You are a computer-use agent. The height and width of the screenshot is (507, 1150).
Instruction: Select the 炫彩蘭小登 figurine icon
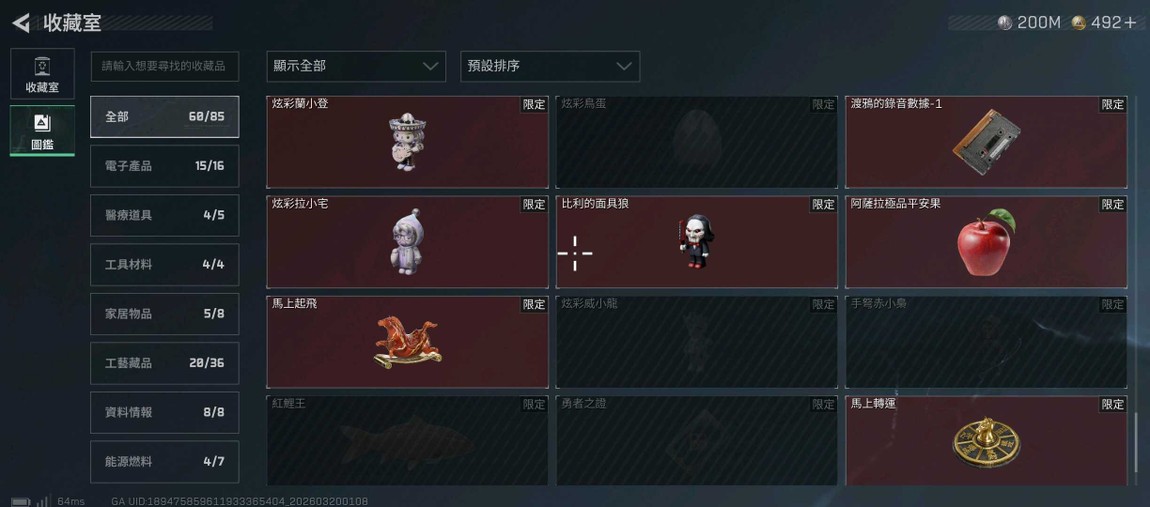(x=407, y=142)
